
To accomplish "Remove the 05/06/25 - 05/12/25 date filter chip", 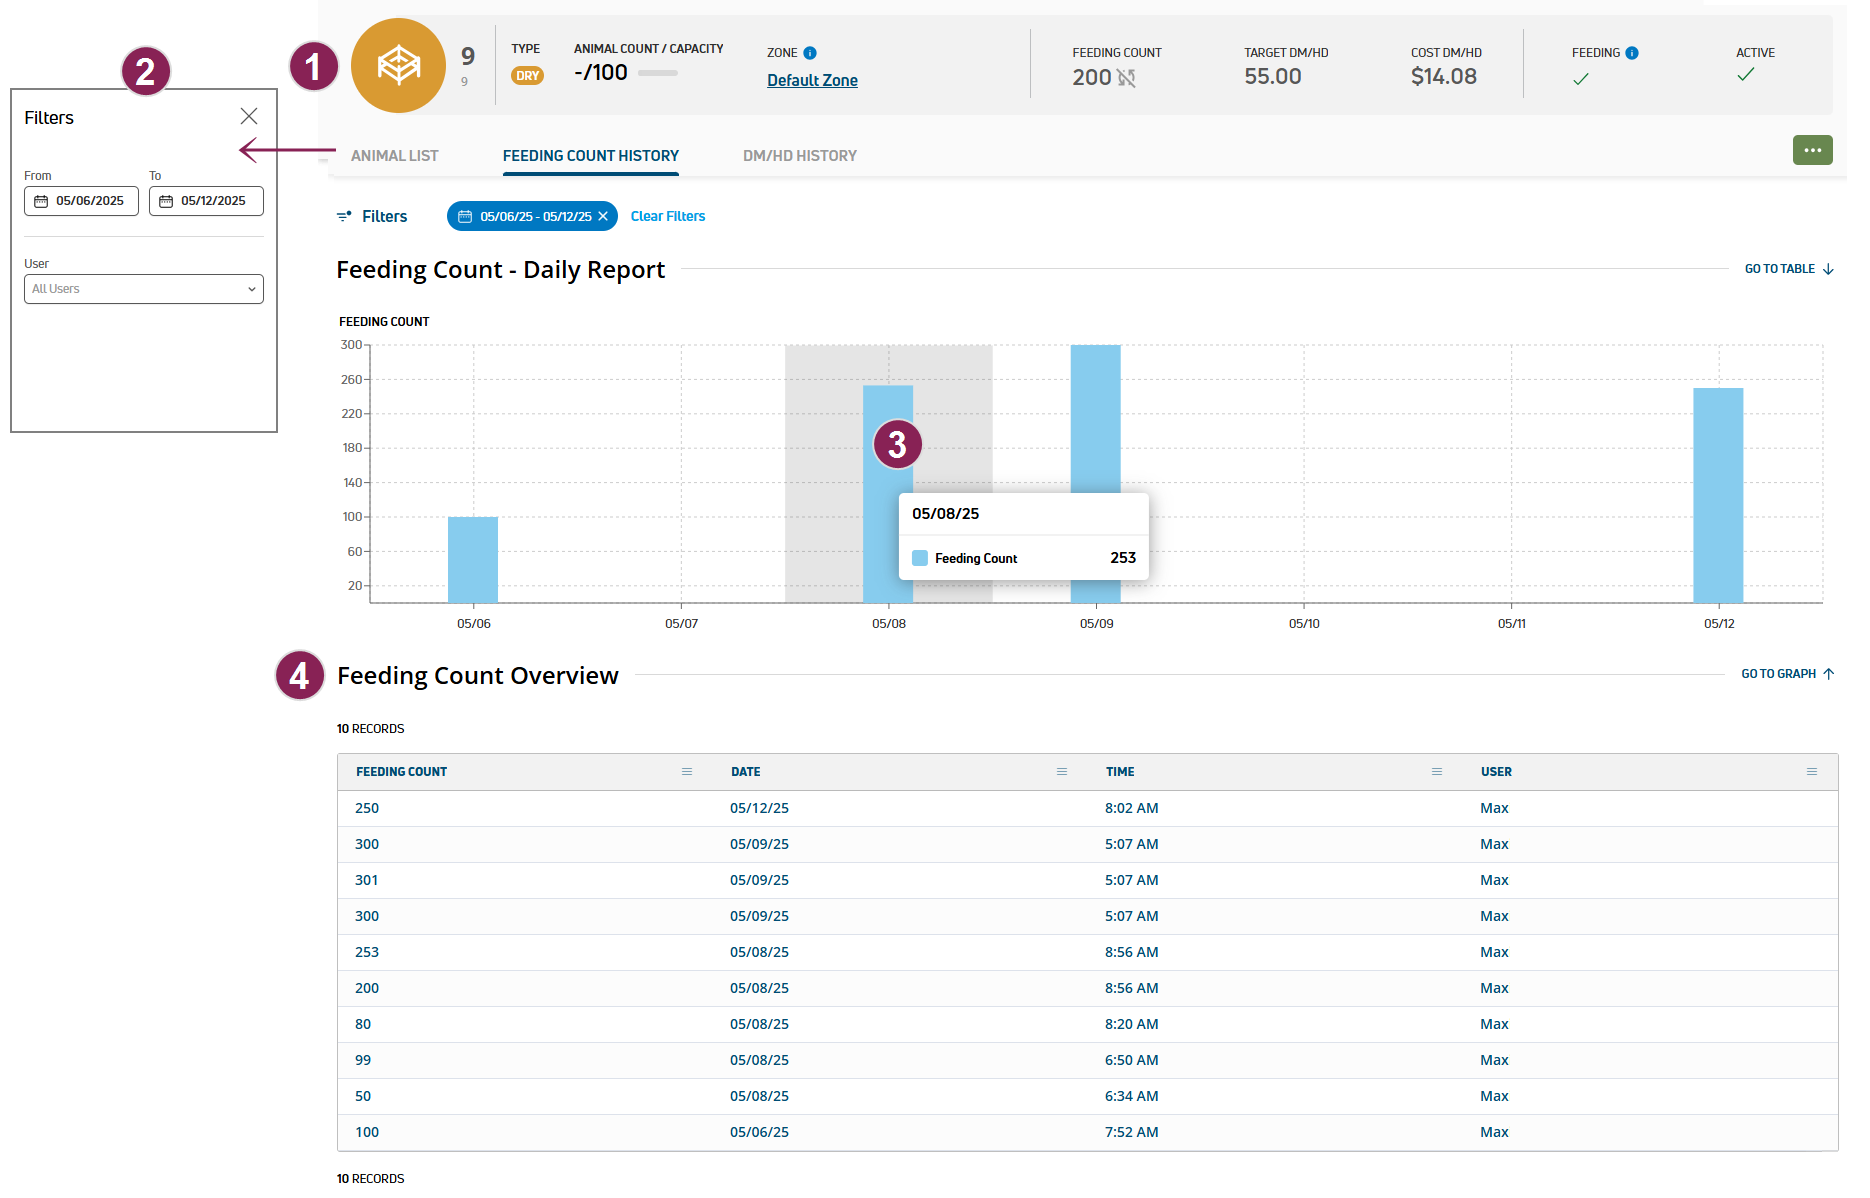I will pos(603,216).
